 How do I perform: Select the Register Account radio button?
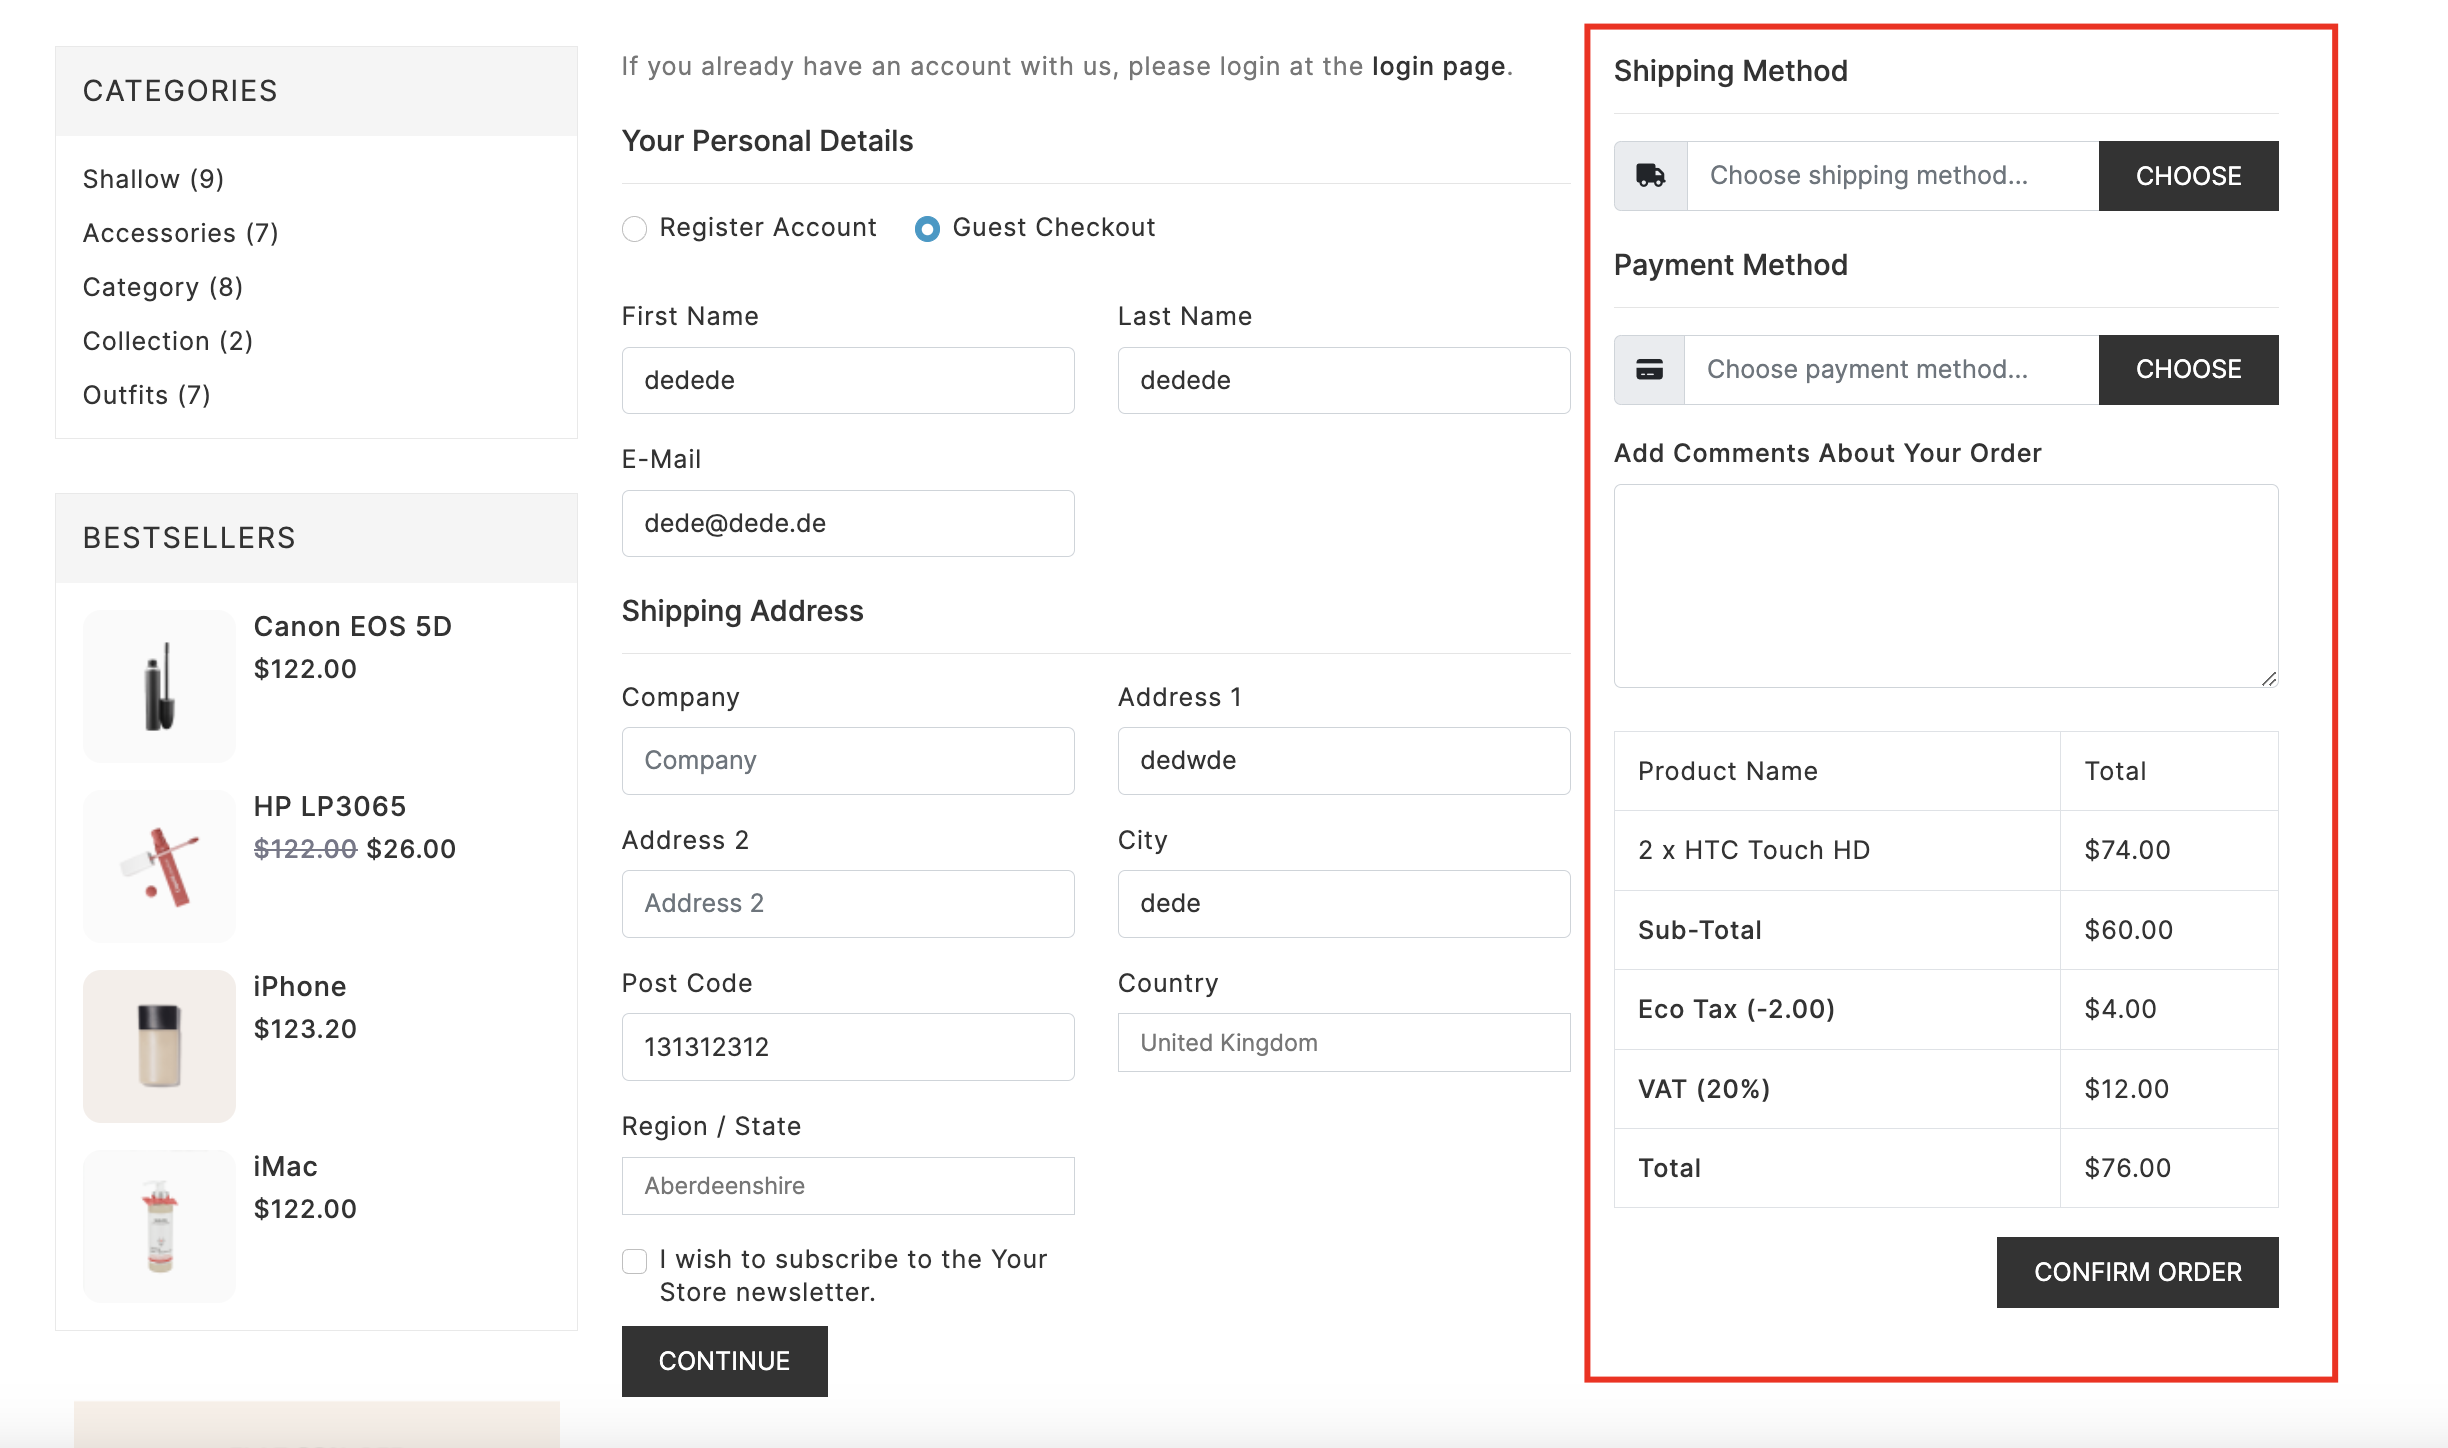634,229
